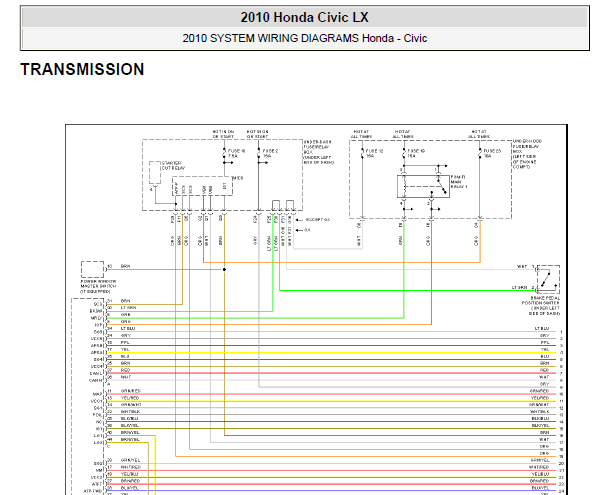The width and height of the screenshot is (604, 495).
Task: Click the LT BLU label at terminal 1
Action: (542, 329)
